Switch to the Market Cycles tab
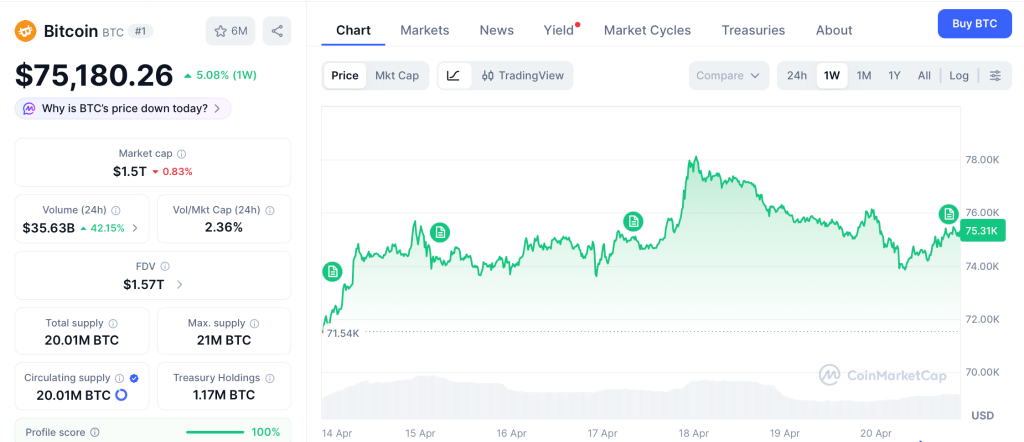 coord(647,30)
